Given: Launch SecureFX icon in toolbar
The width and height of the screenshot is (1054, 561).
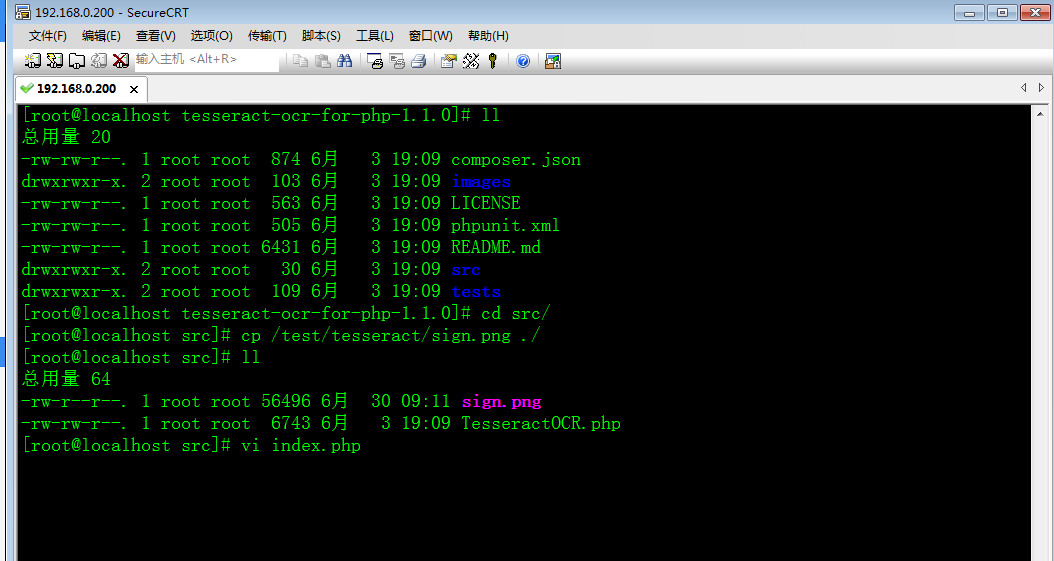Looking at the screenshot, I should pos(553,61).
